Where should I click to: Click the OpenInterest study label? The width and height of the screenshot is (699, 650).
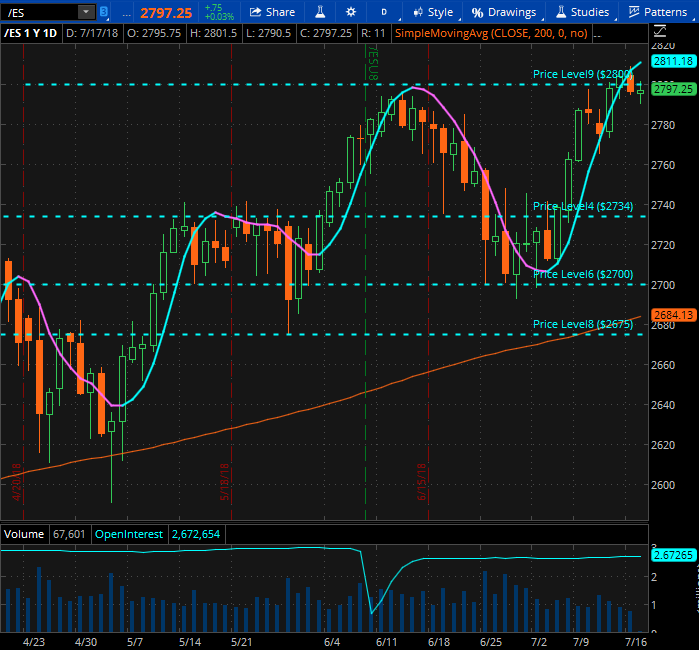pos(129,534)
